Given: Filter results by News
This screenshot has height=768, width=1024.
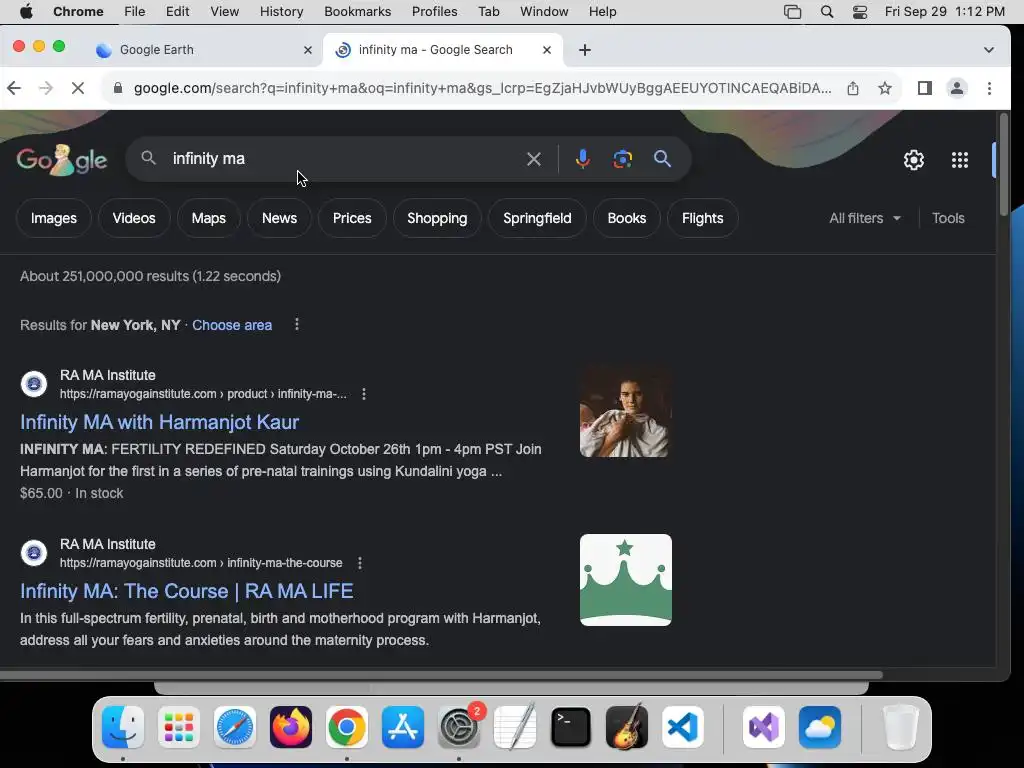Looking at the screenshot, I should 280,218.
